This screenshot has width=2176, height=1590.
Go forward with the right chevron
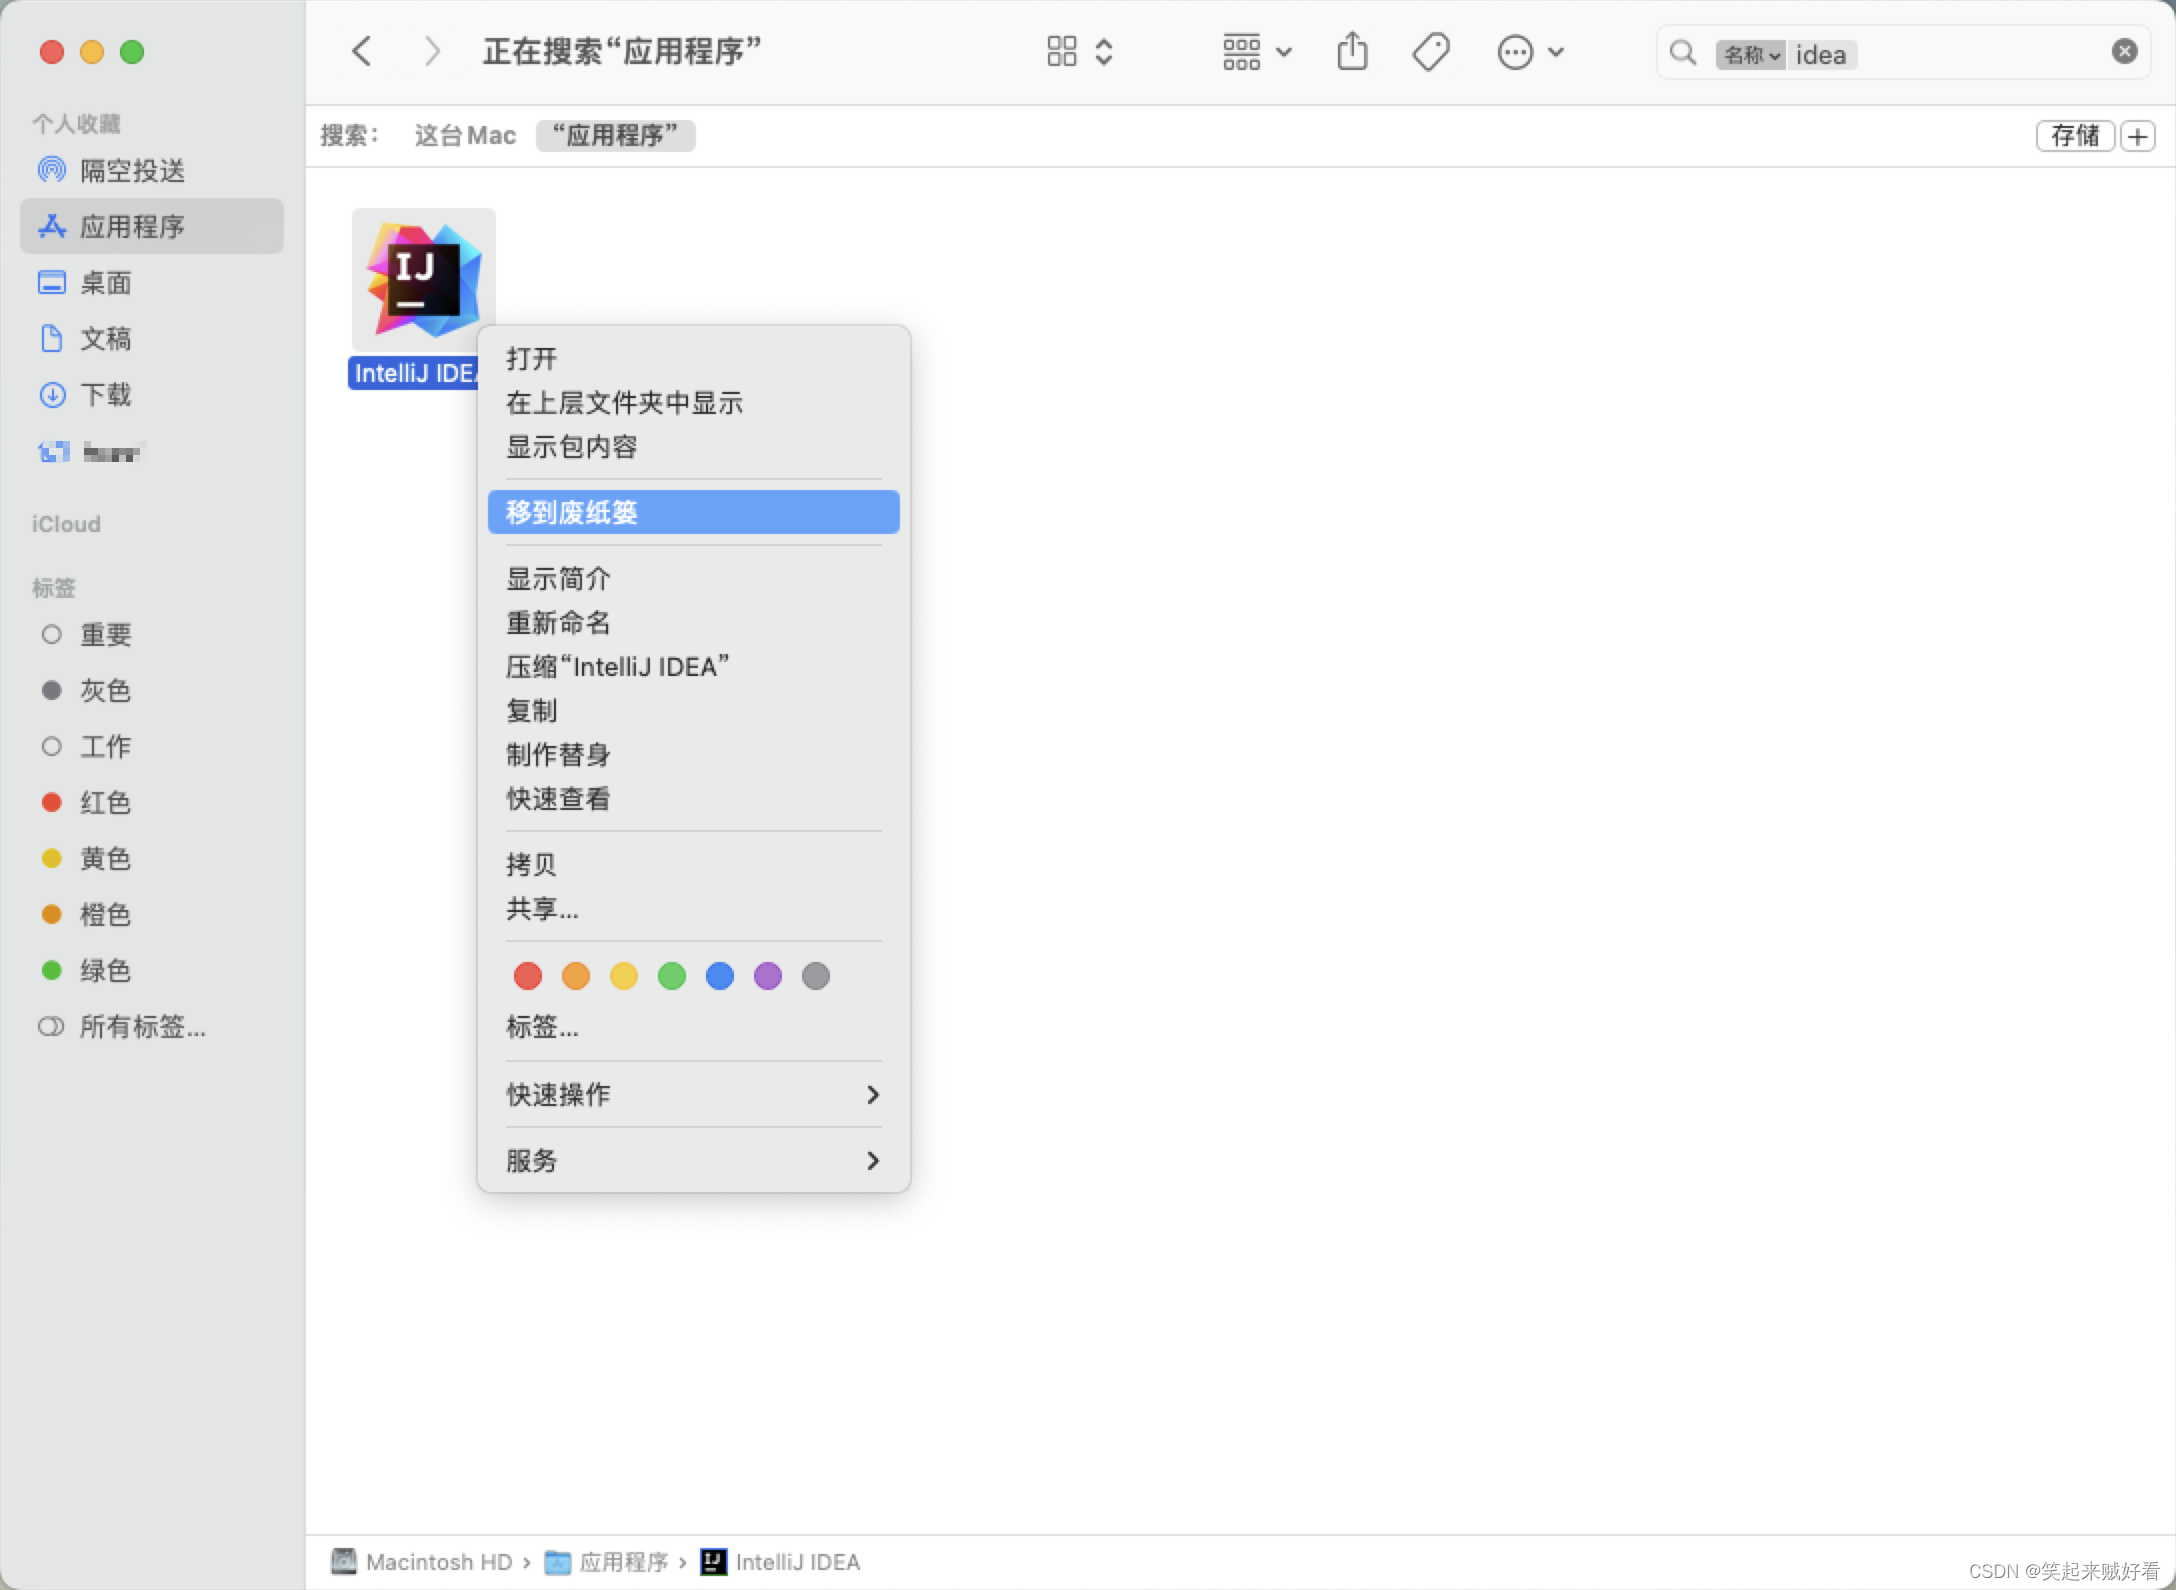pyautogui.click(x=431, y=52)
